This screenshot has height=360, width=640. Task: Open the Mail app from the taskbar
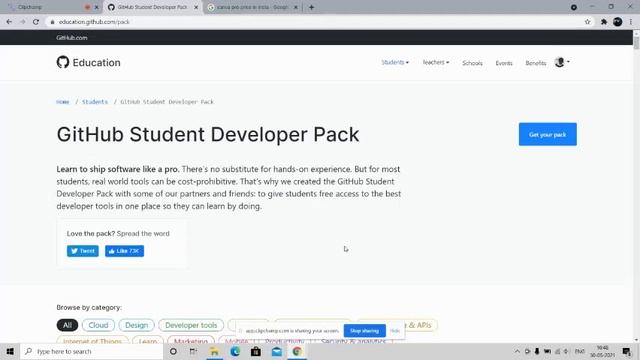(x=277, y=351)
